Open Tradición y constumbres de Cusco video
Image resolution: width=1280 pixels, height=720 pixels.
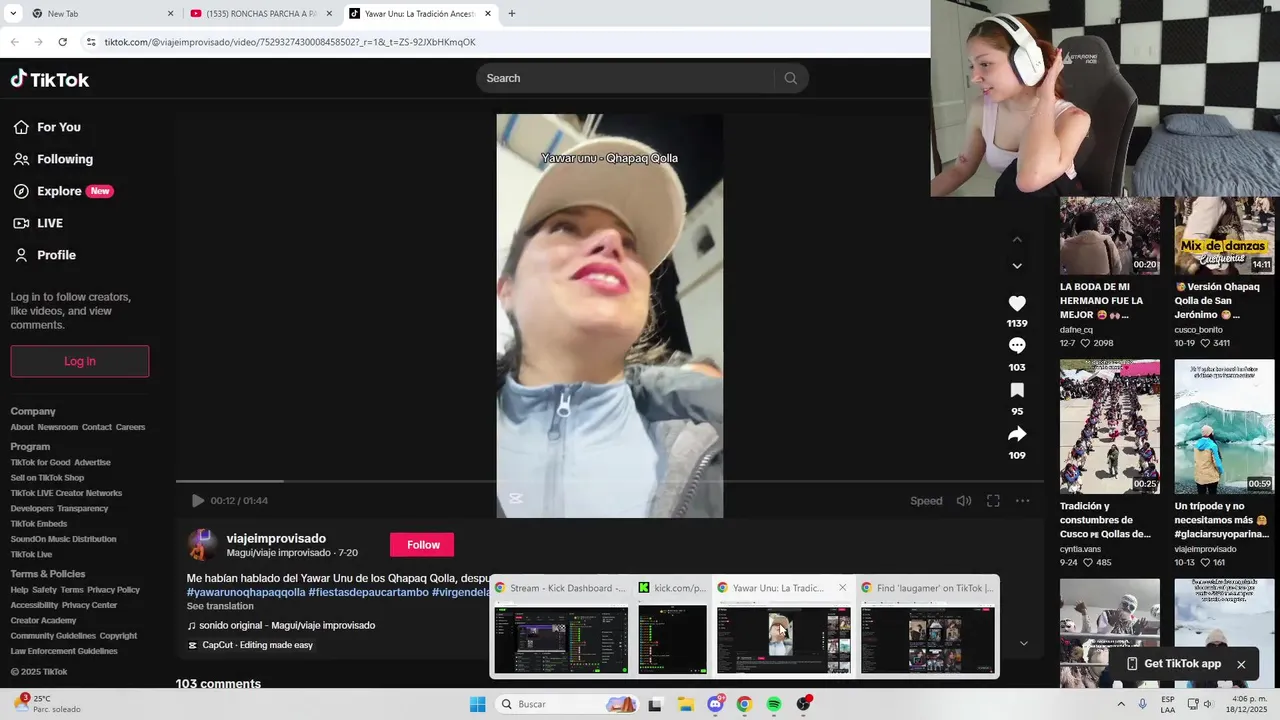1110,426
